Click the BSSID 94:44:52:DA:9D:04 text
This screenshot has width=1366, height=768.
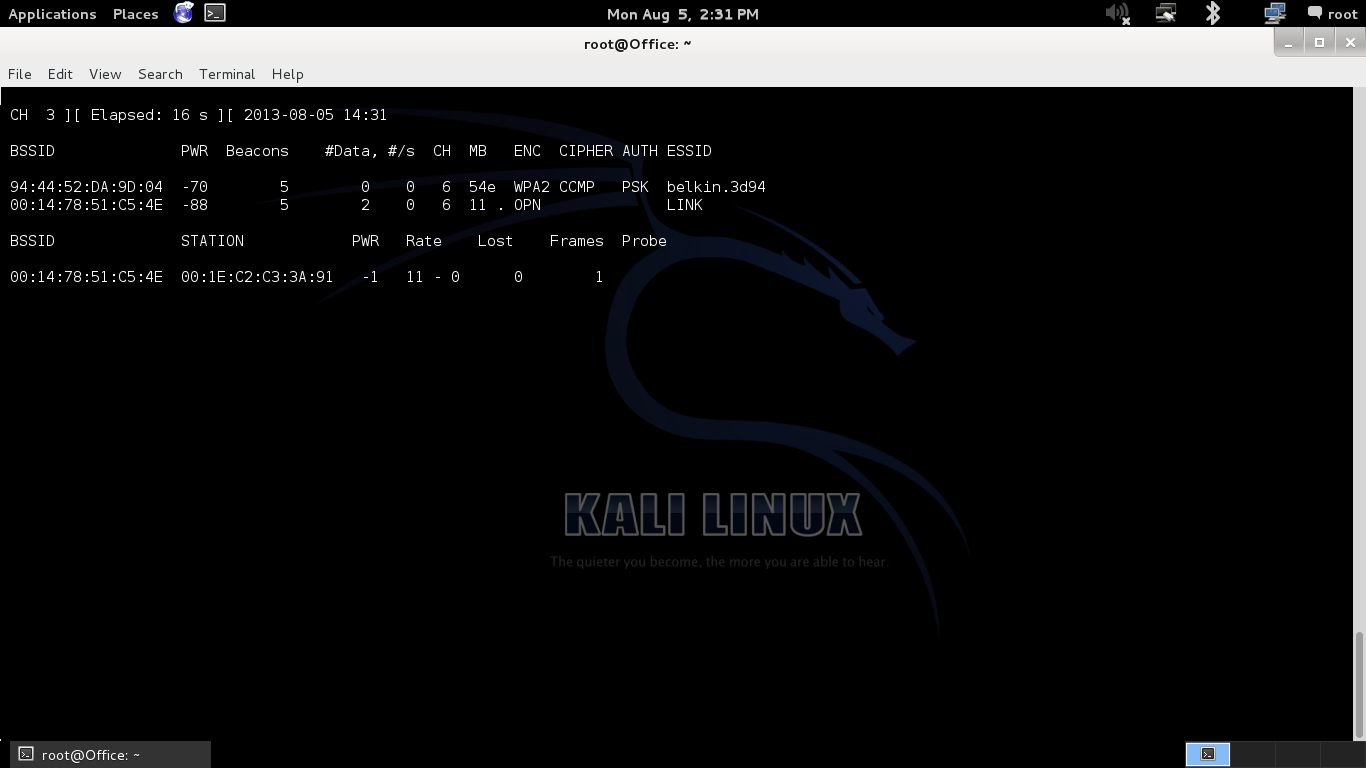click(86, 187)
